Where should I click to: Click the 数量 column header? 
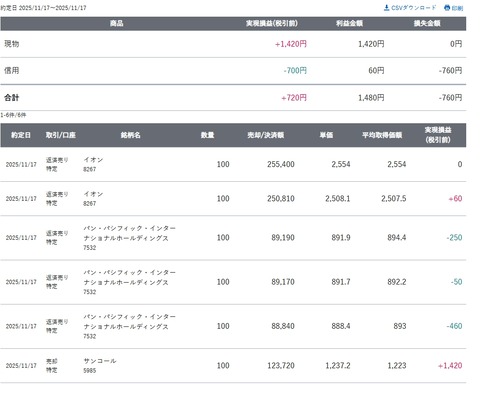click(x=207, y=135)
